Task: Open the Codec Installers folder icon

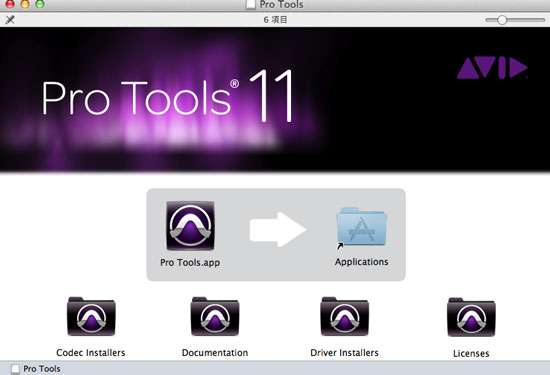Action: click(91, 316)
